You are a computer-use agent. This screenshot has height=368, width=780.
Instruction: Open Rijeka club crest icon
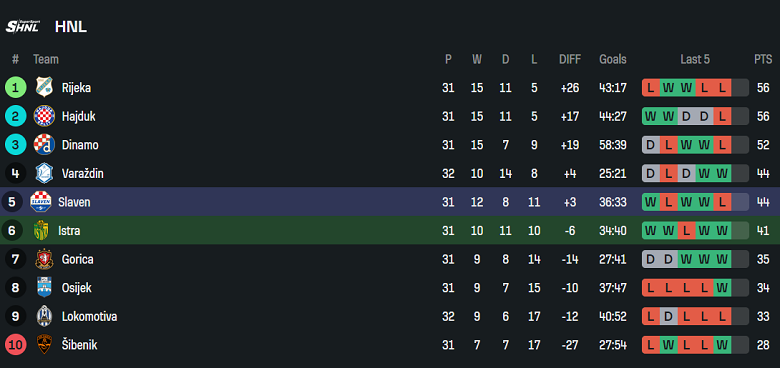44,88
